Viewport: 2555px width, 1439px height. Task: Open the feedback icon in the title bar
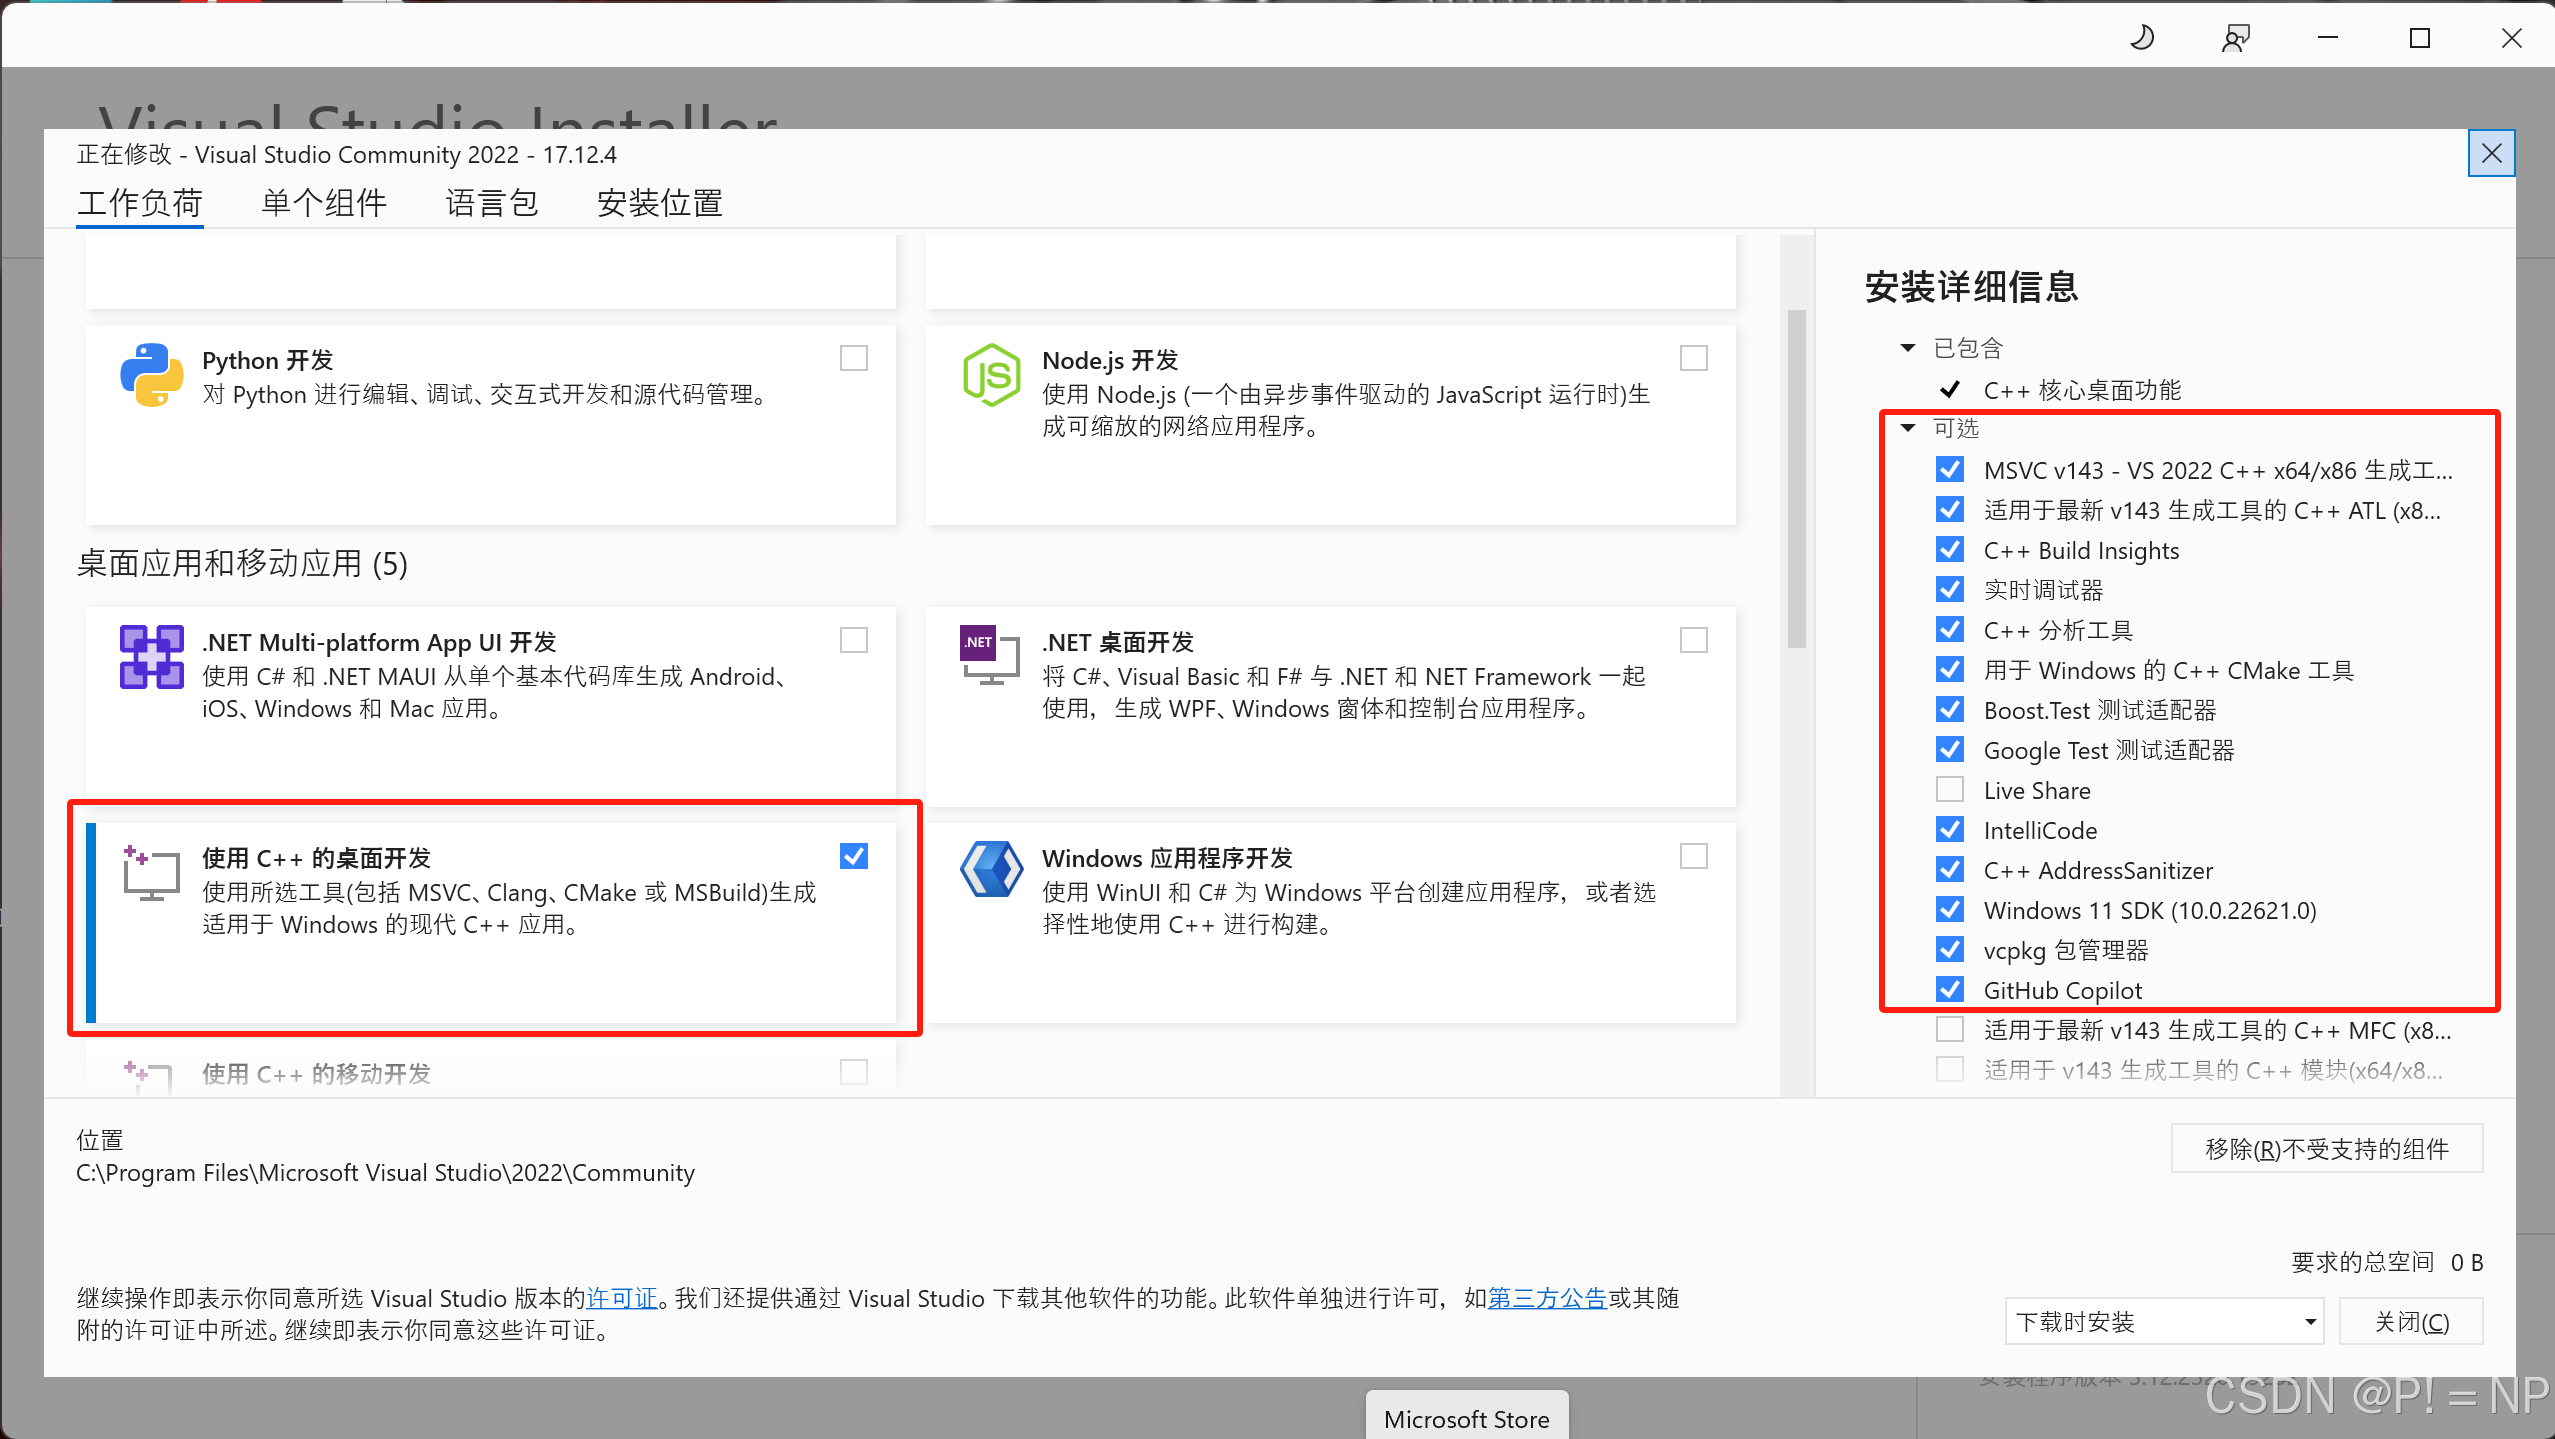click(x=2235, y=38)
